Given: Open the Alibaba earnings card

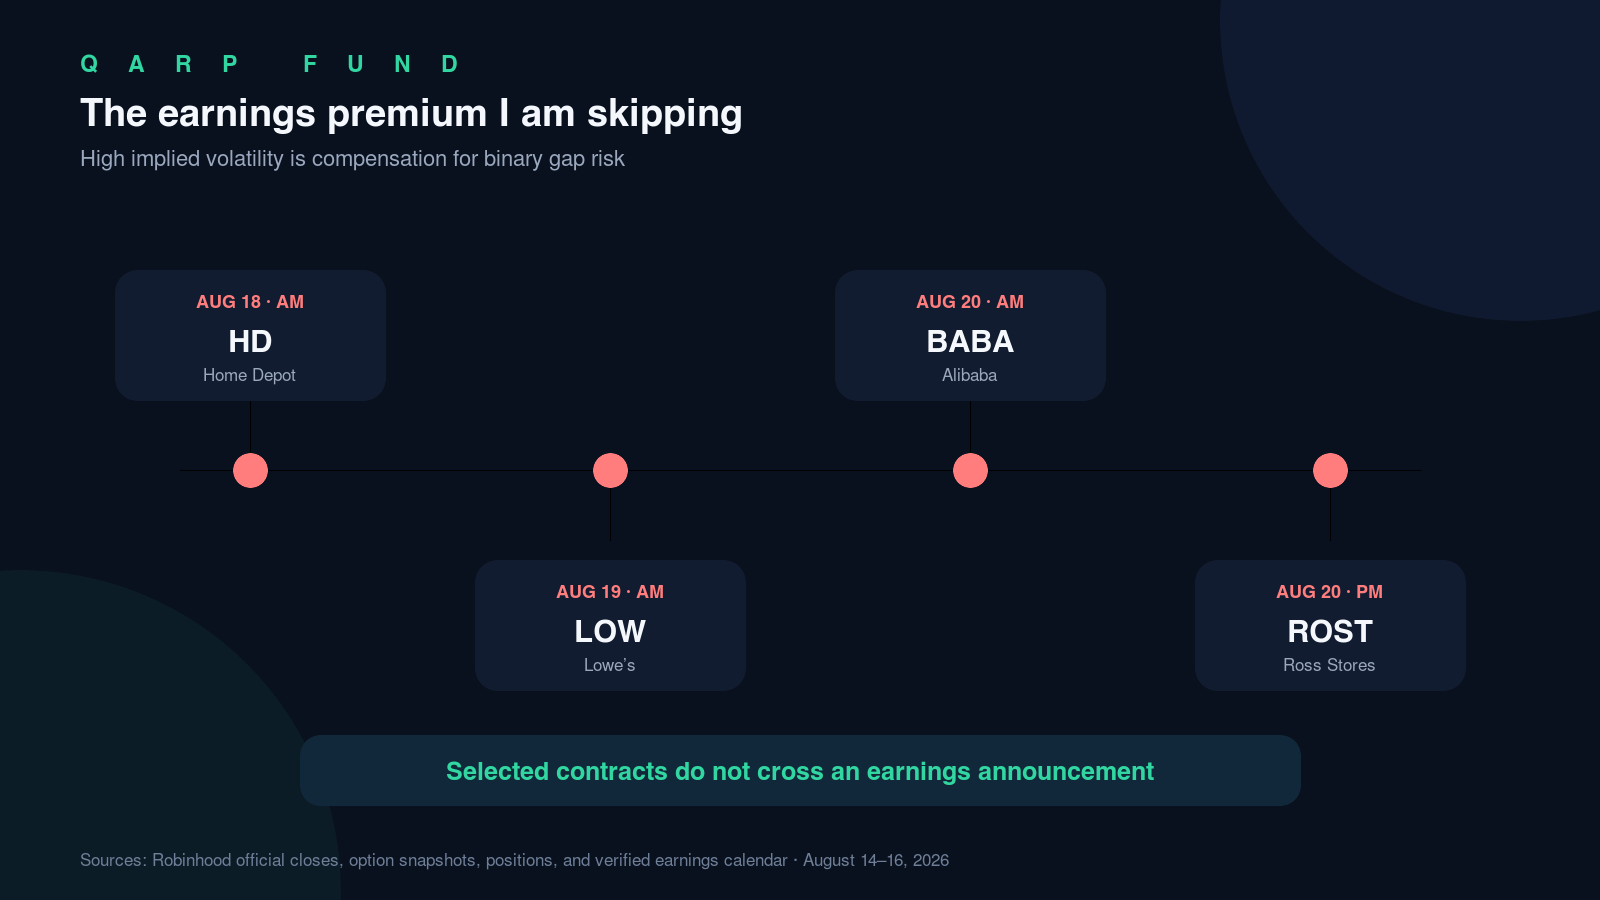Looking at the screenshot, I should coord(970,335).
